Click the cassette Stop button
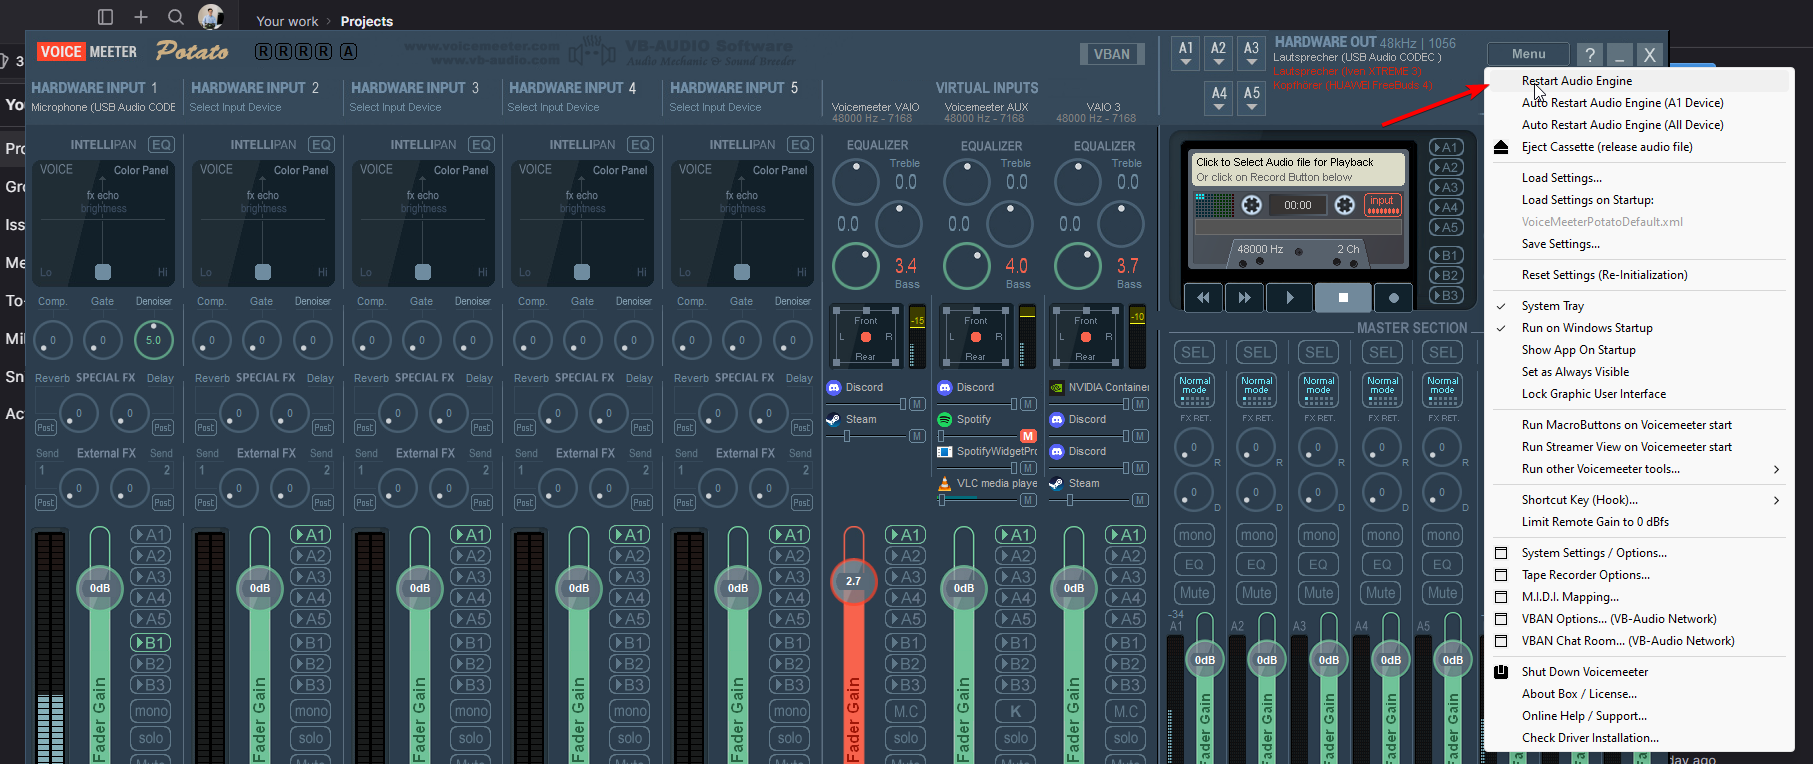This screenshot has width=1813, height=764. (1343, 297)
